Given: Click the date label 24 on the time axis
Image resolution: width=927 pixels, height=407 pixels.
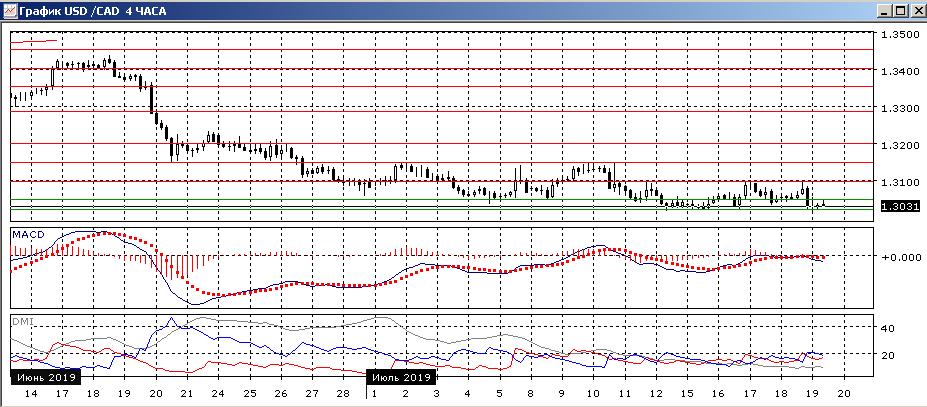Looking at the screenshot, I should pyautogui.click(x=218, y=394).
